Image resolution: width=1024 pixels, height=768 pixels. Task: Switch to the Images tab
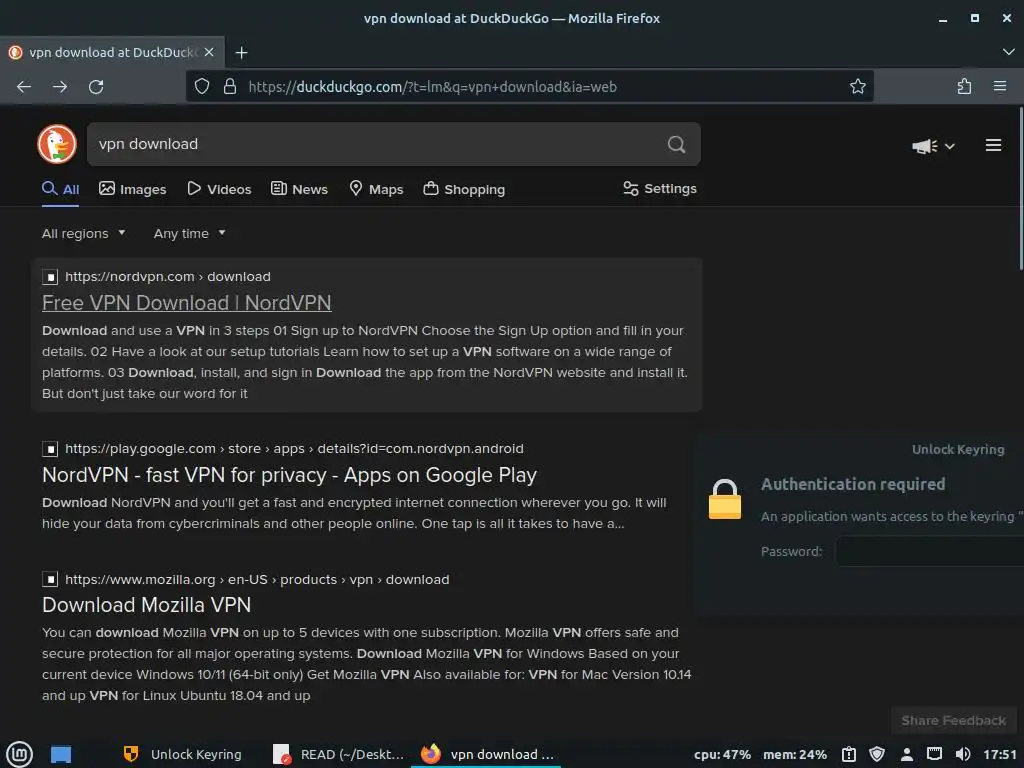point(133,189)
